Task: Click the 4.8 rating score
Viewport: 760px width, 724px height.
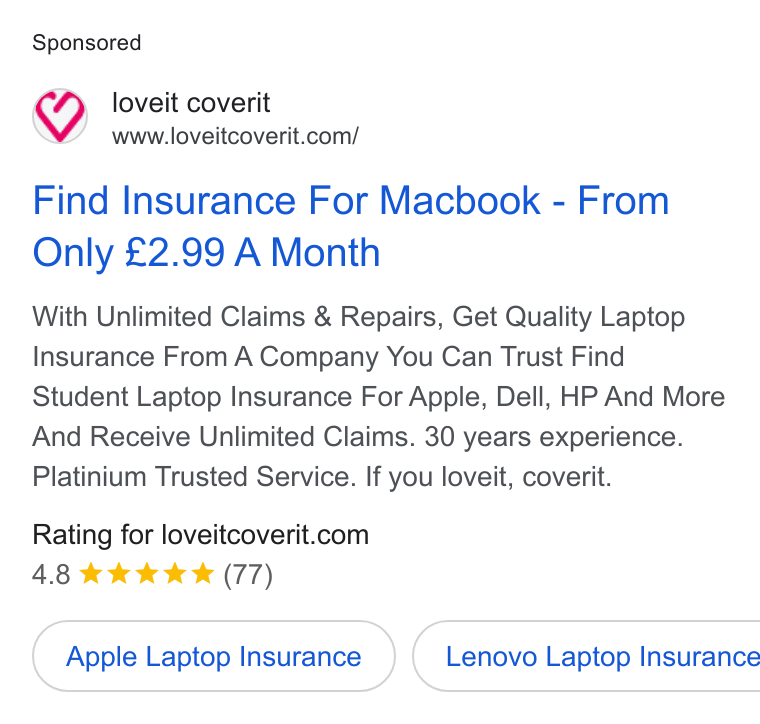Action: 51,575
